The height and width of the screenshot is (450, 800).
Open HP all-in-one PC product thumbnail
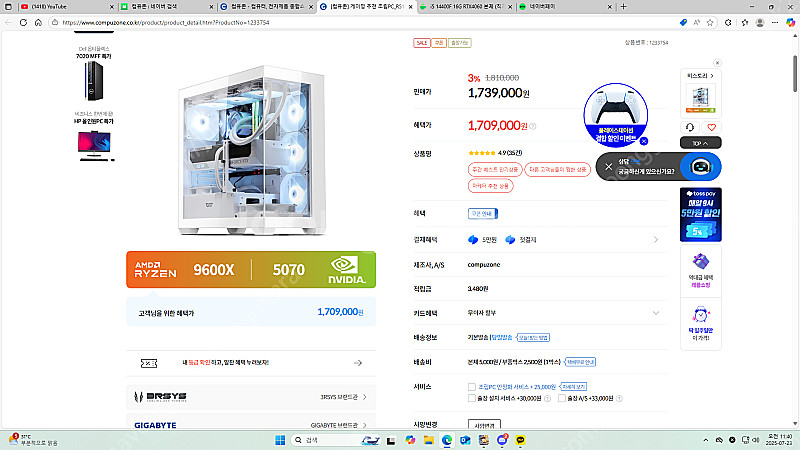(94, 145)
